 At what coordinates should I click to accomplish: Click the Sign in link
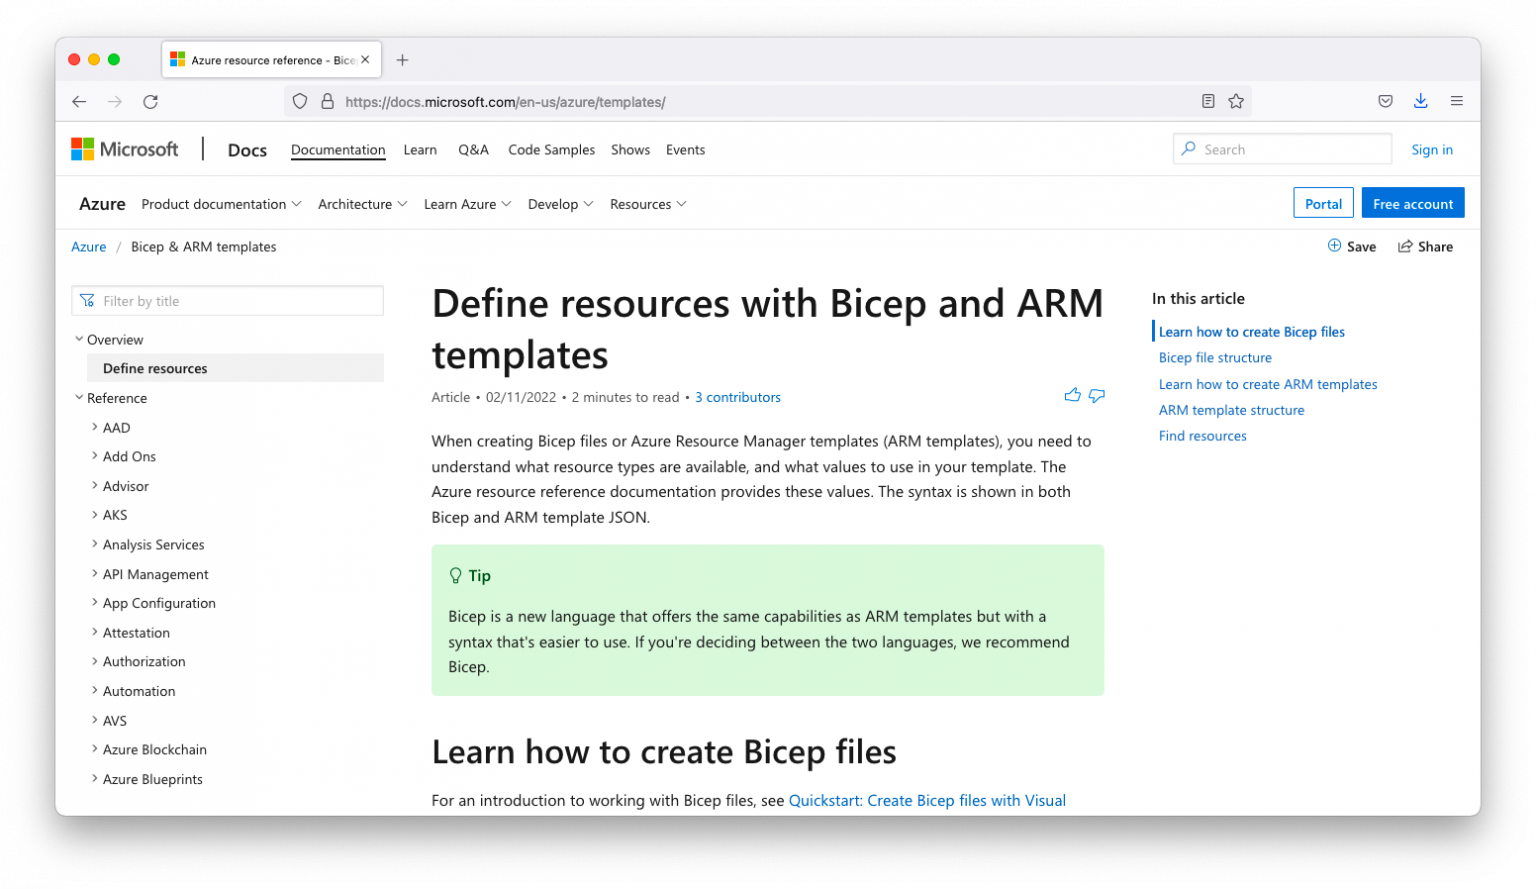click(x=1432, y=150)
